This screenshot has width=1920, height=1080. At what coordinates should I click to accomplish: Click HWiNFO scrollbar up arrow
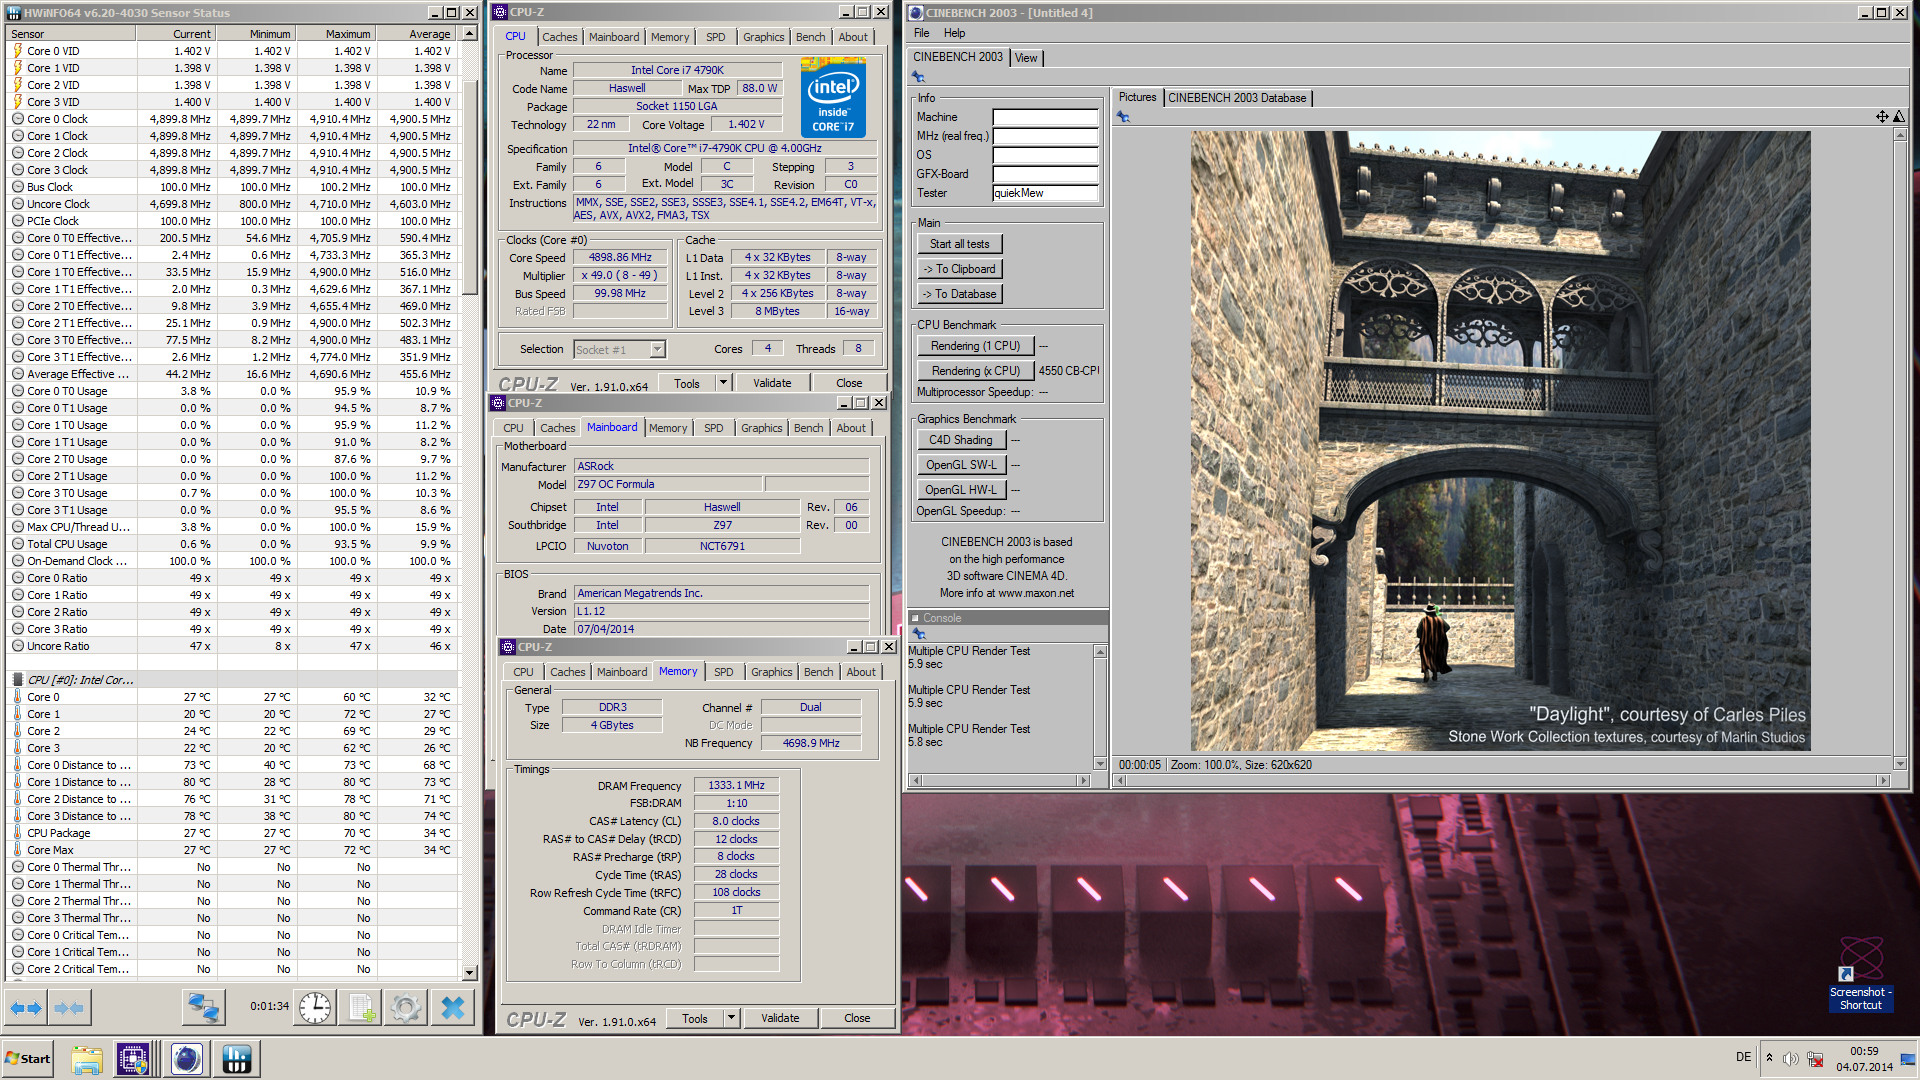[469, 34]
